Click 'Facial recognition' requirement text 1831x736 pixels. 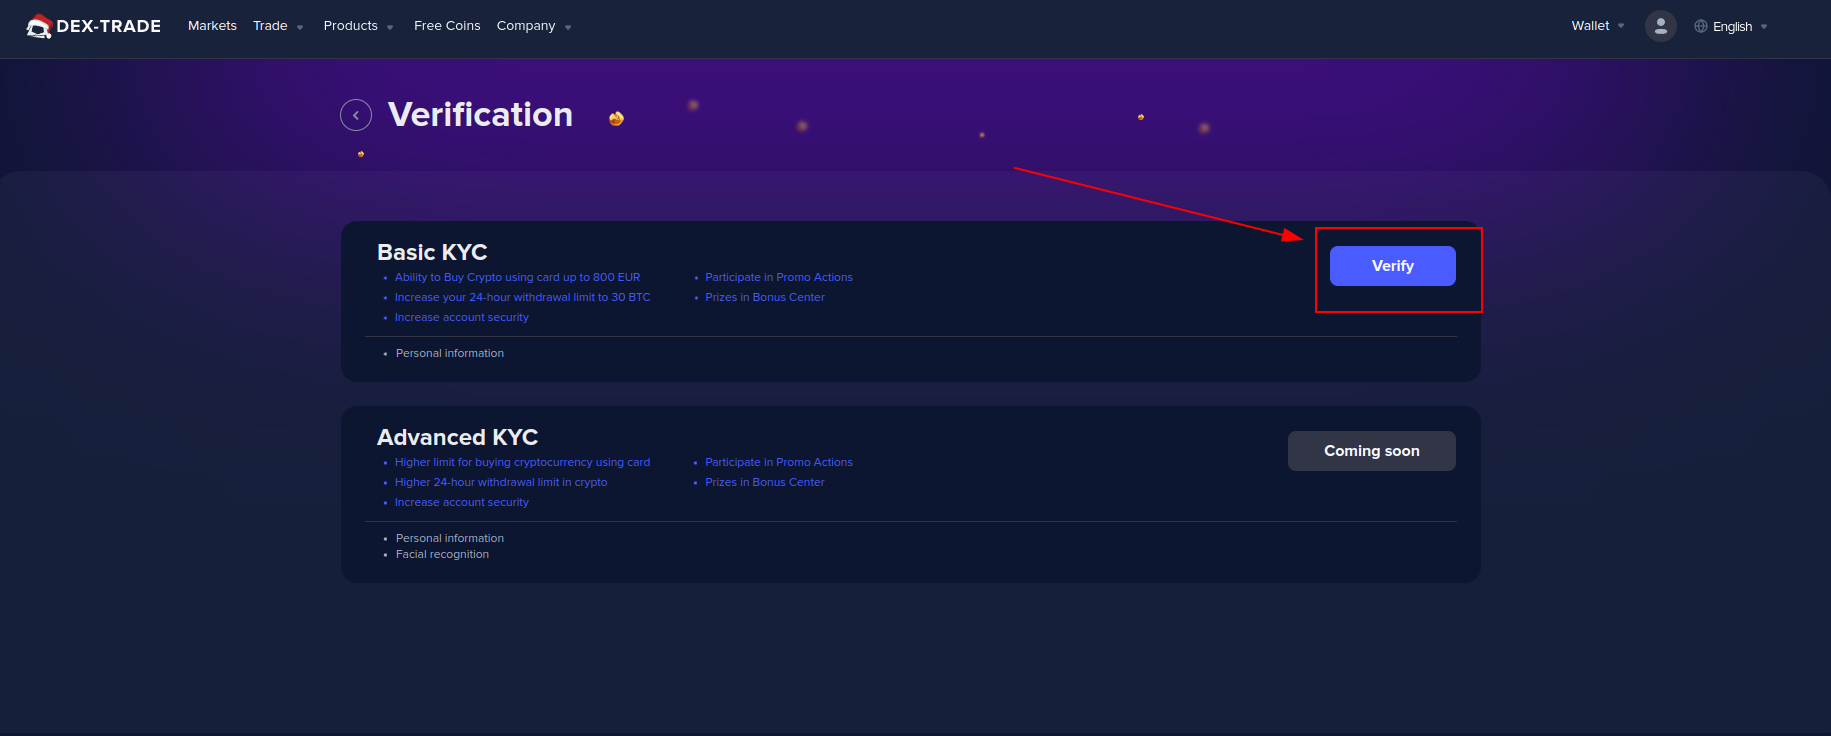coord(442,554)
